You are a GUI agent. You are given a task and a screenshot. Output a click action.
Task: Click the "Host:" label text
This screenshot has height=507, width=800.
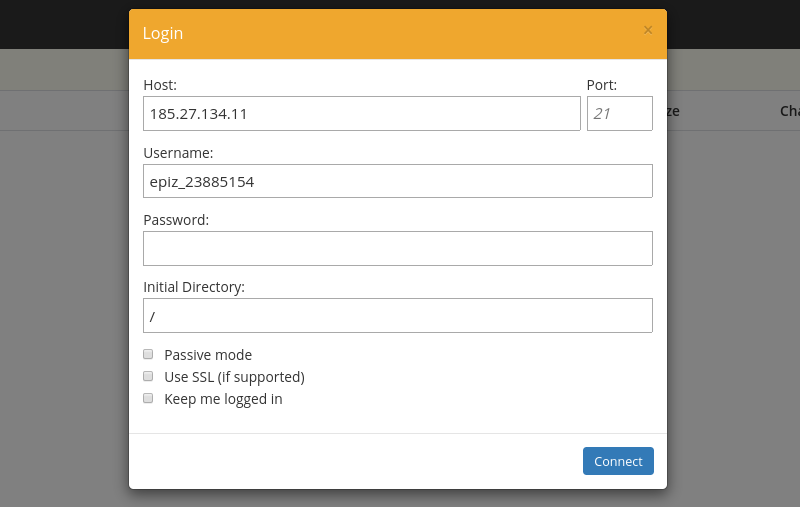click(160, 85)
